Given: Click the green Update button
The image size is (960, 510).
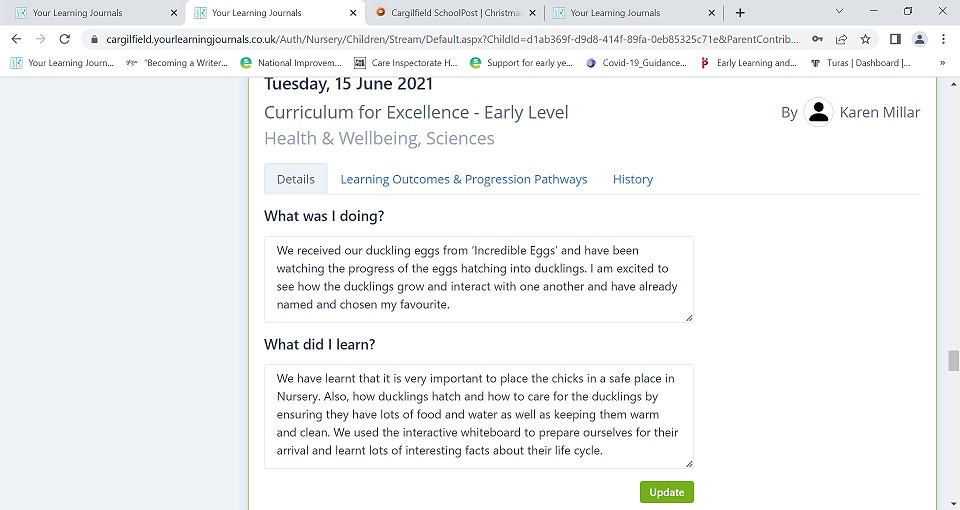Looking at the screenshot, I should click(667, 492).
